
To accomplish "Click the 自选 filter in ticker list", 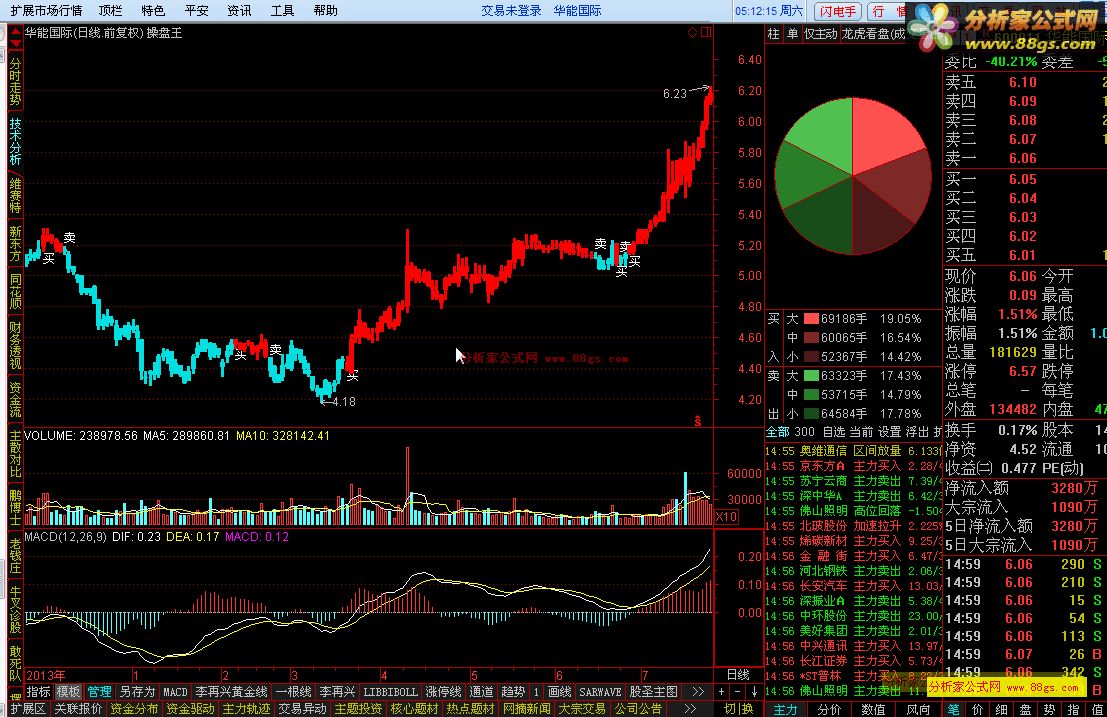I will (x=834, y=431).
